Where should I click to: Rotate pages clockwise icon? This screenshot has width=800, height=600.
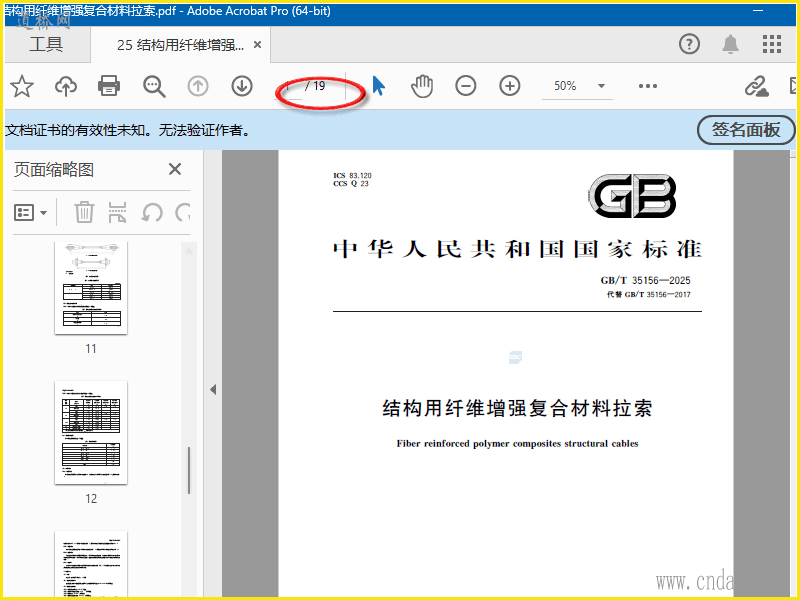pyautogui.click(x=183, y=212)
